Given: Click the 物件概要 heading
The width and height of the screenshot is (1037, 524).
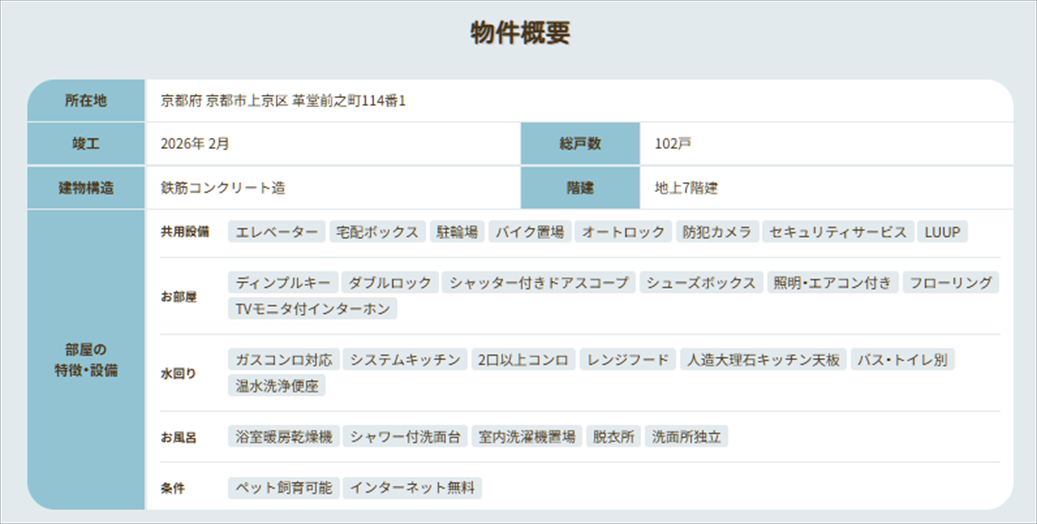Looking at the screenshot, I should pyautogui.click(x=520, y=32).
